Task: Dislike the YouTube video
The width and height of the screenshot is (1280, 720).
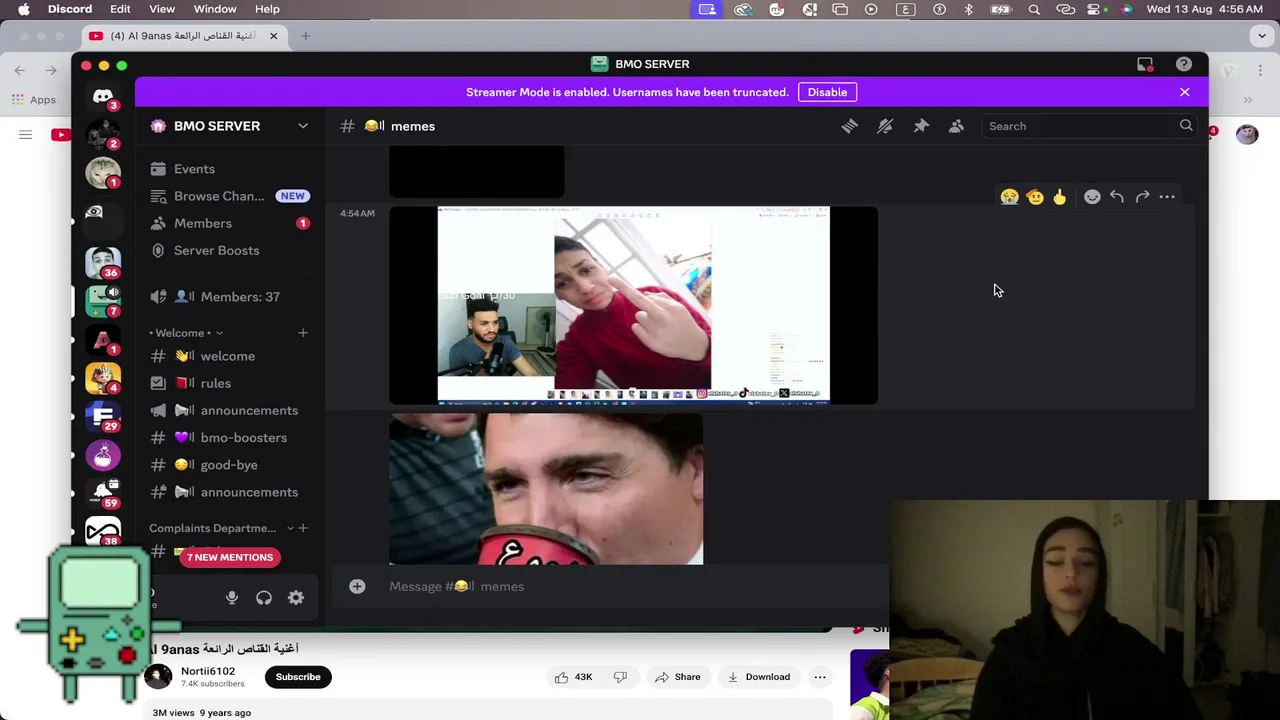Action: click(621, 677)
